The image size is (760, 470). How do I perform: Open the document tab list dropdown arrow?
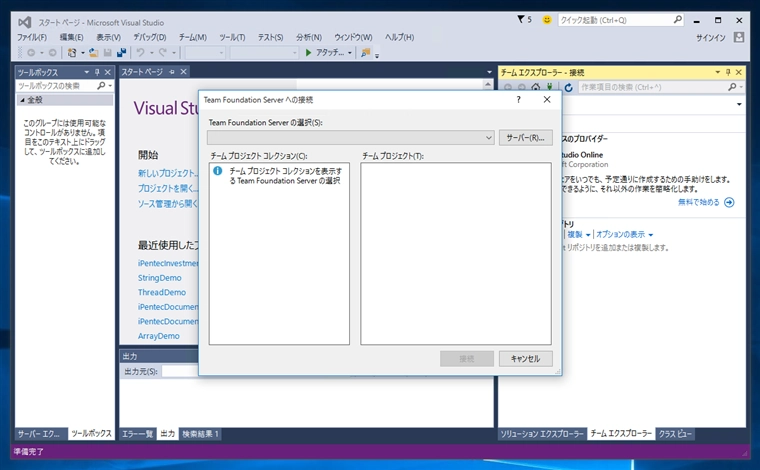tap(489, 72)
